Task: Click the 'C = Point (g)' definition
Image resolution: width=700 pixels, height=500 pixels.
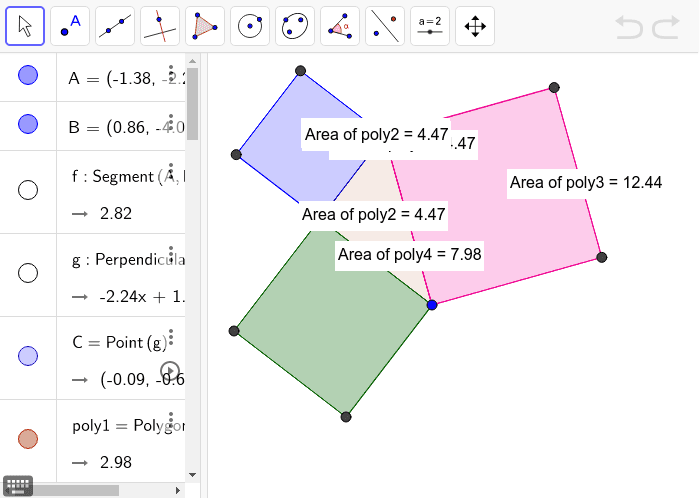Action: pyautogui.click(x=119, y=342)
